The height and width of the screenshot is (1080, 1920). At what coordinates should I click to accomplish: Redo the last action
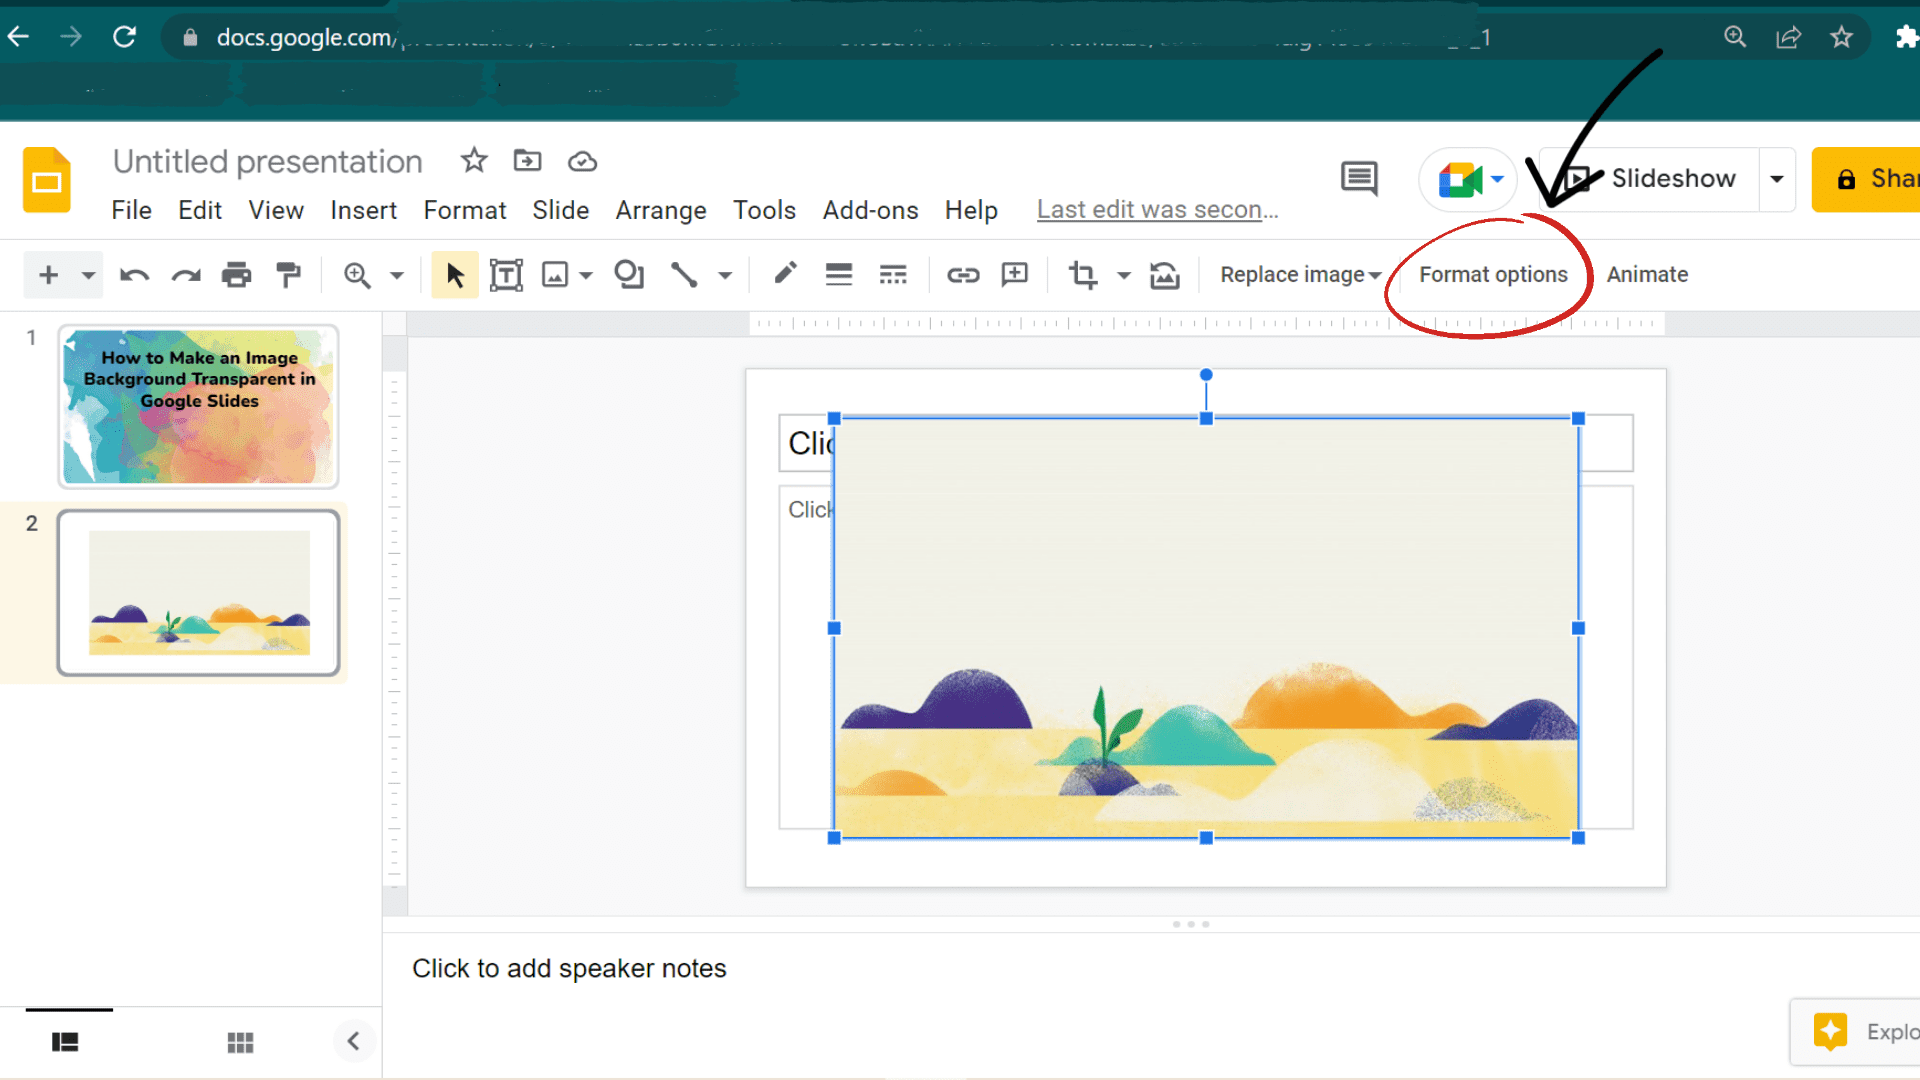pos(186,274)
